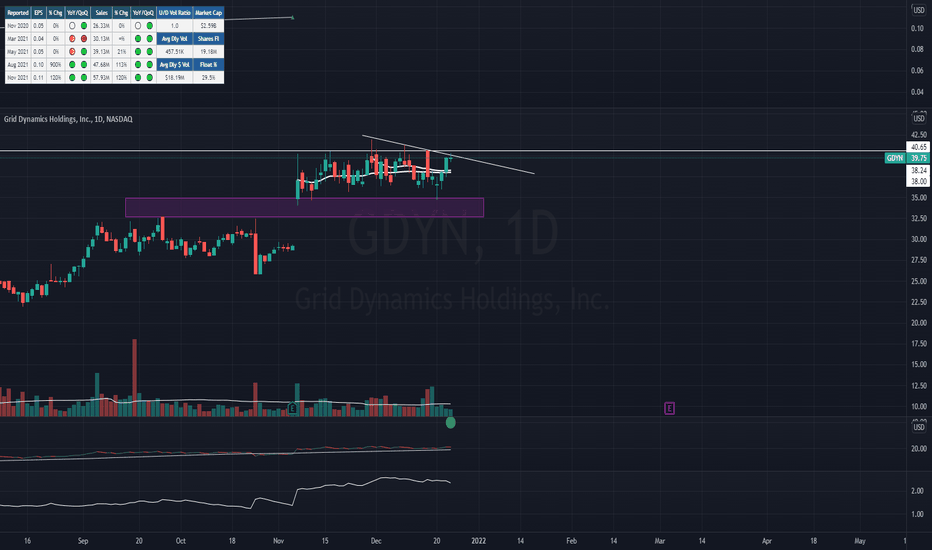The height and width of the screenshot is (550, 932).
Task: Click the 'Nov 2021' row date cell
Action: (x=18, y=77)
